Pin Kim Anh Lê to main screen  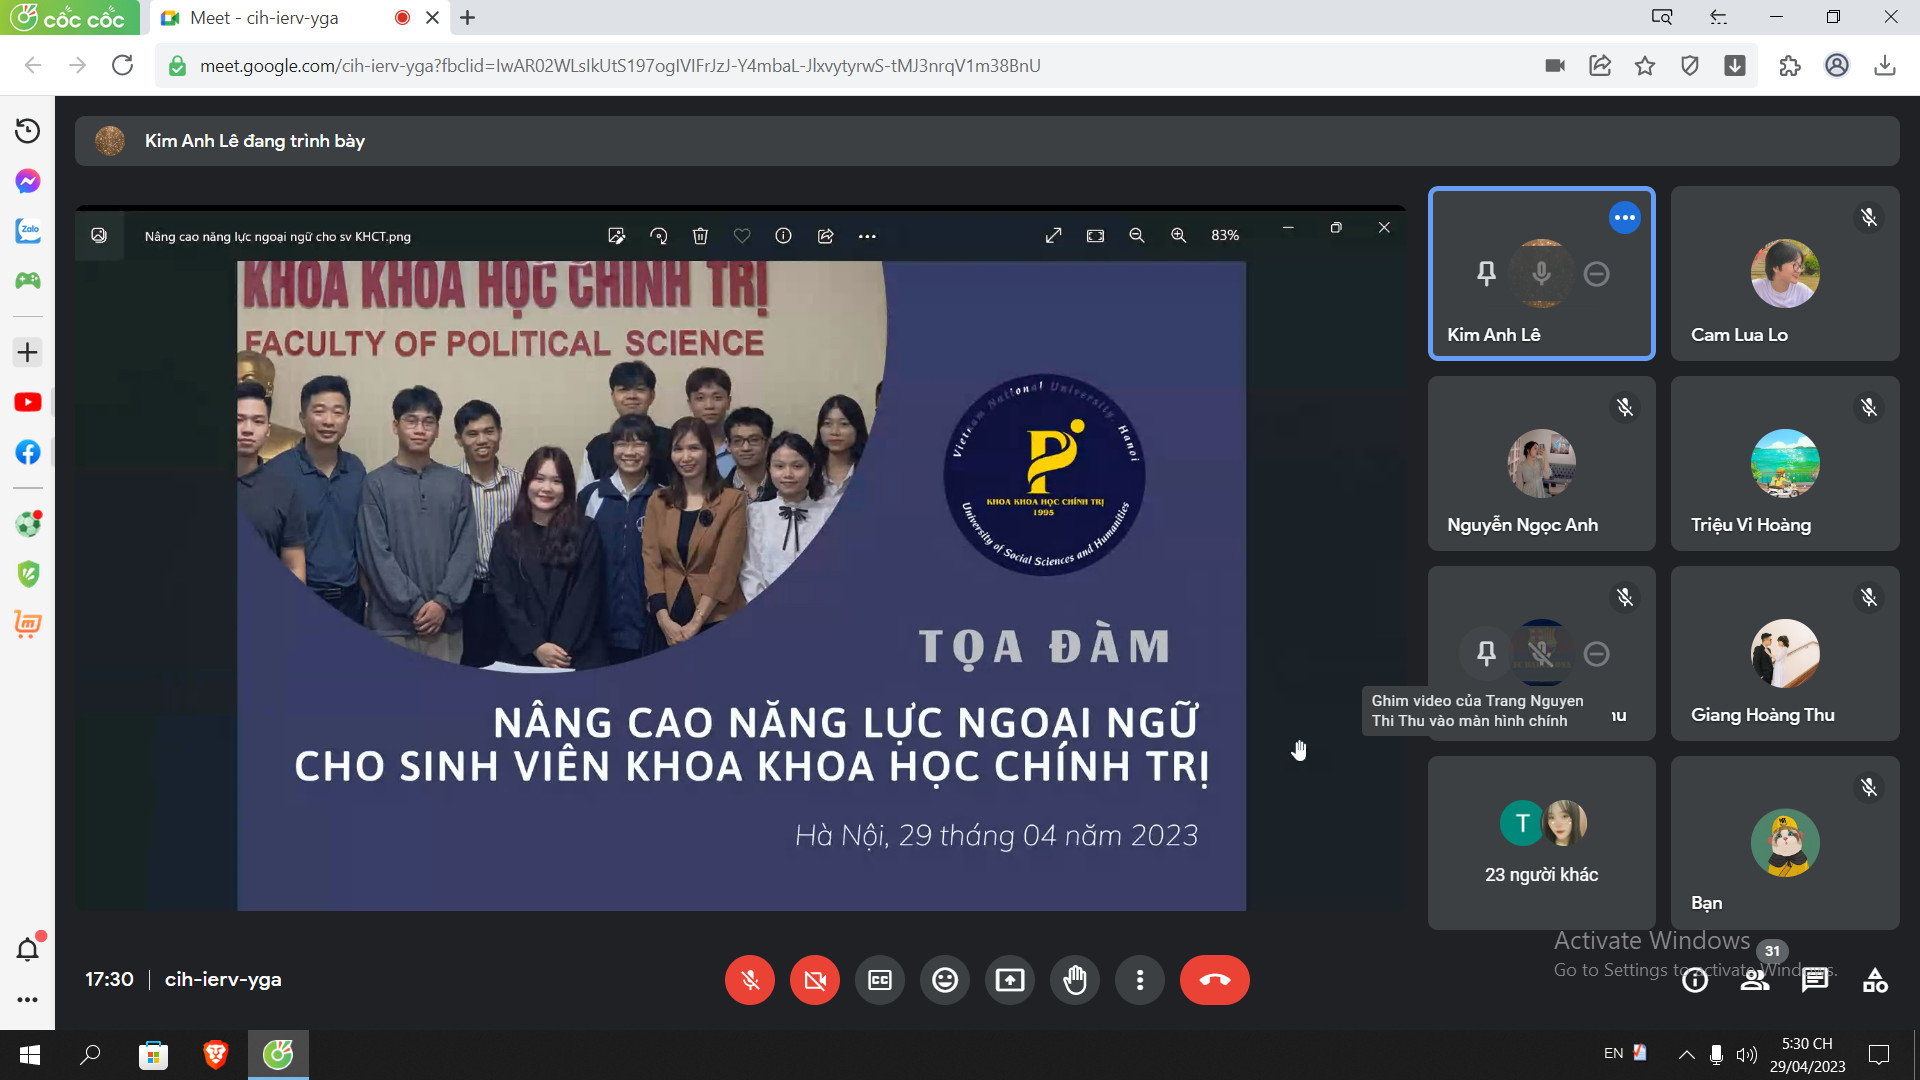point(1487,273)
